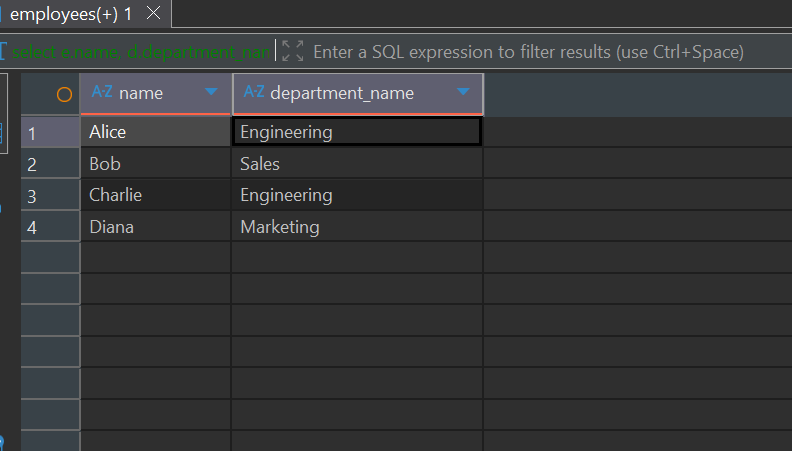Close the employees(+) 1 result tab
This screenshot has width=792, height=451.
[153, 15]
